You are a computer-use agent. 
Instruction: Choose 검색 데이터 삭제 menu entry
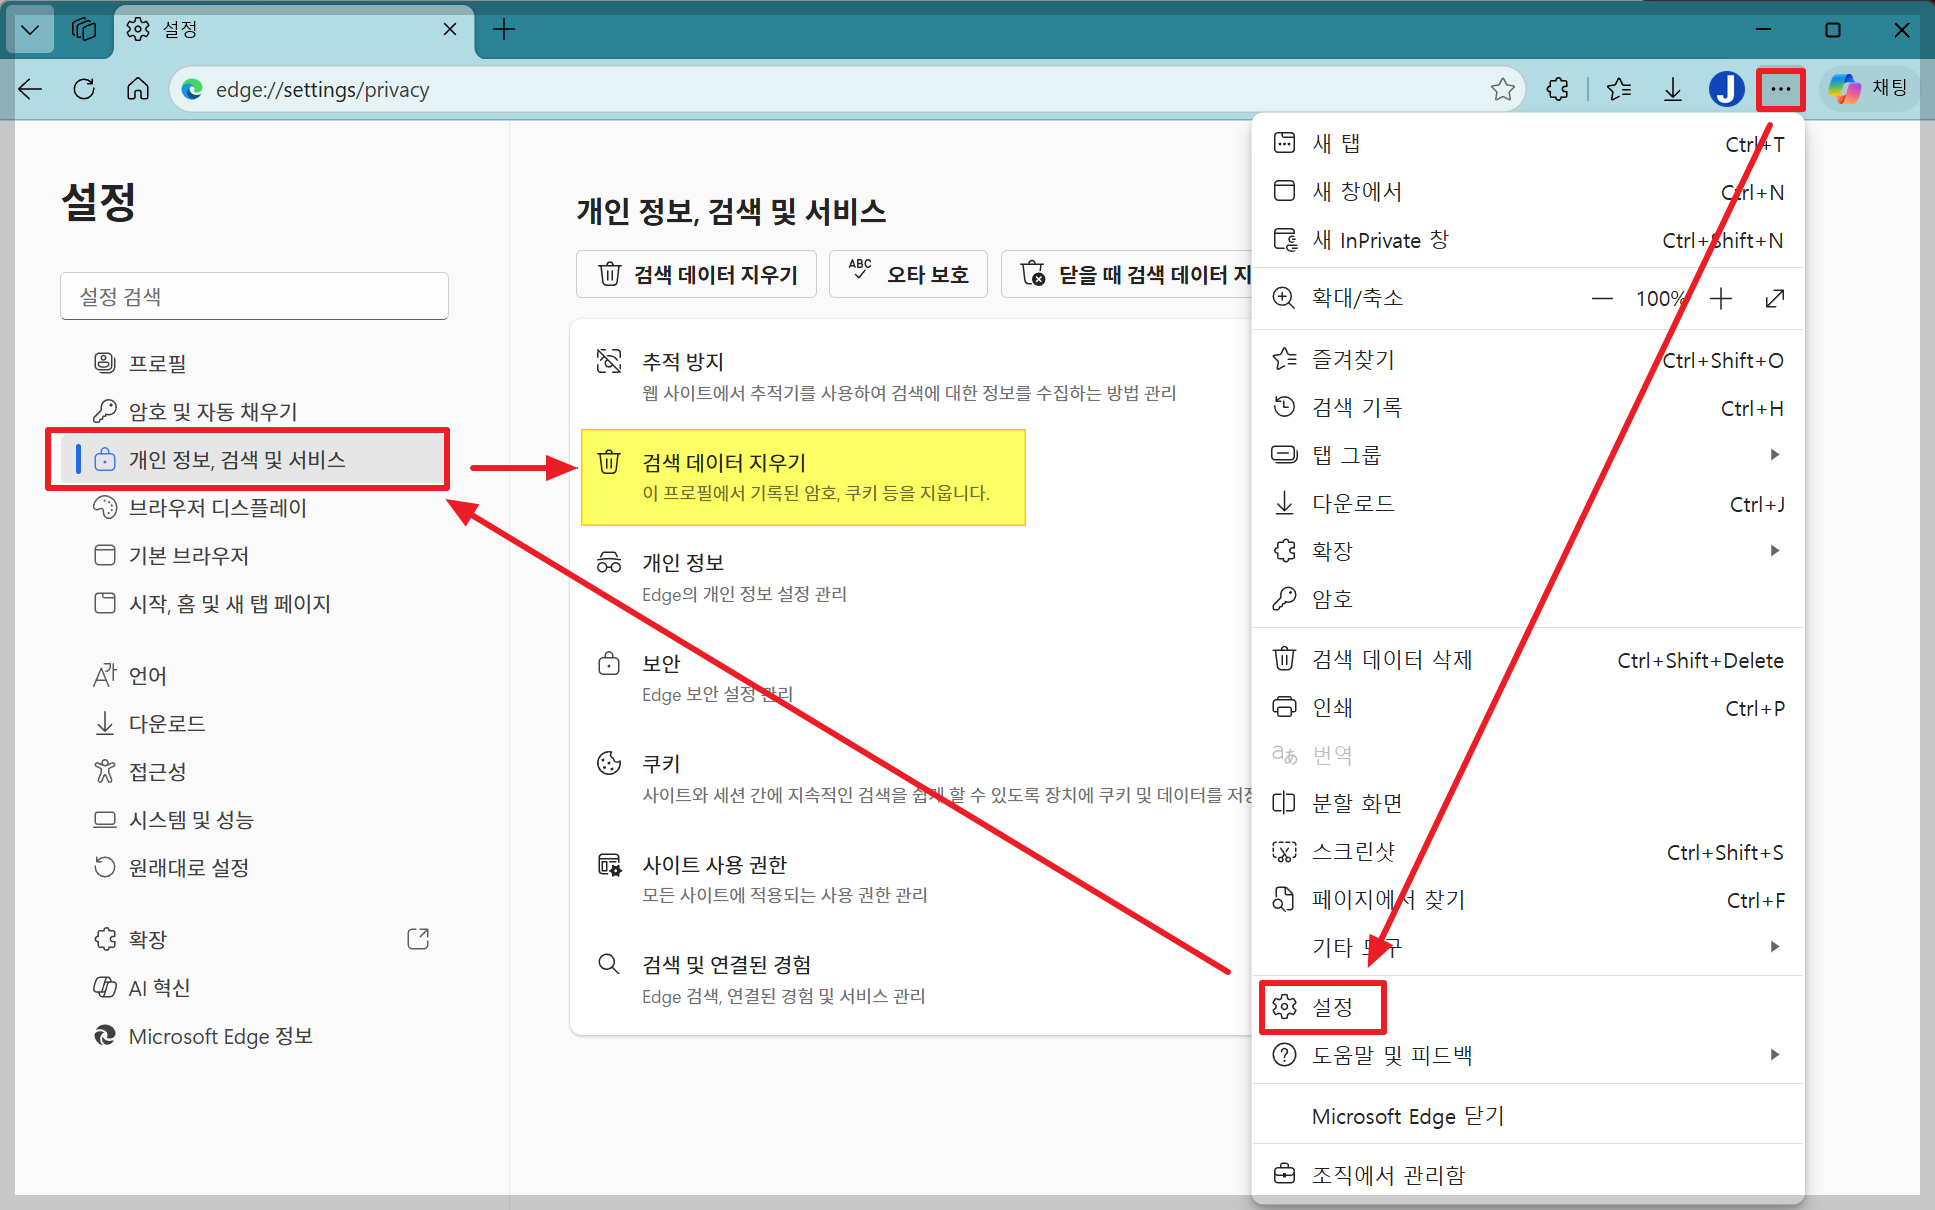point(1391,660)
